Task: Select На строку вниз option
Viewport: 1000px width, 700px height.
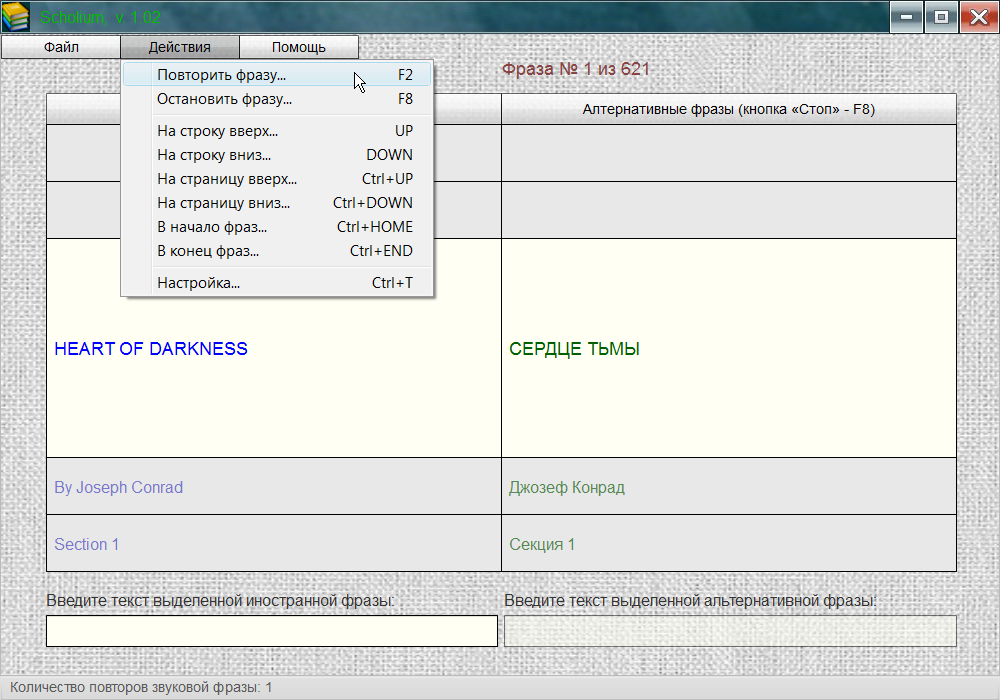Action: point(214,155)
